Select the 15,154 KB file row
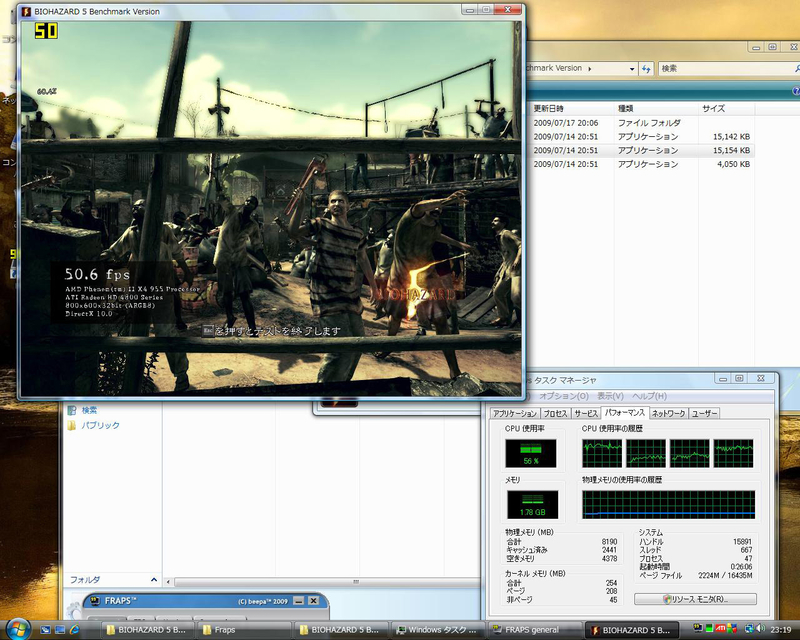 641,151
